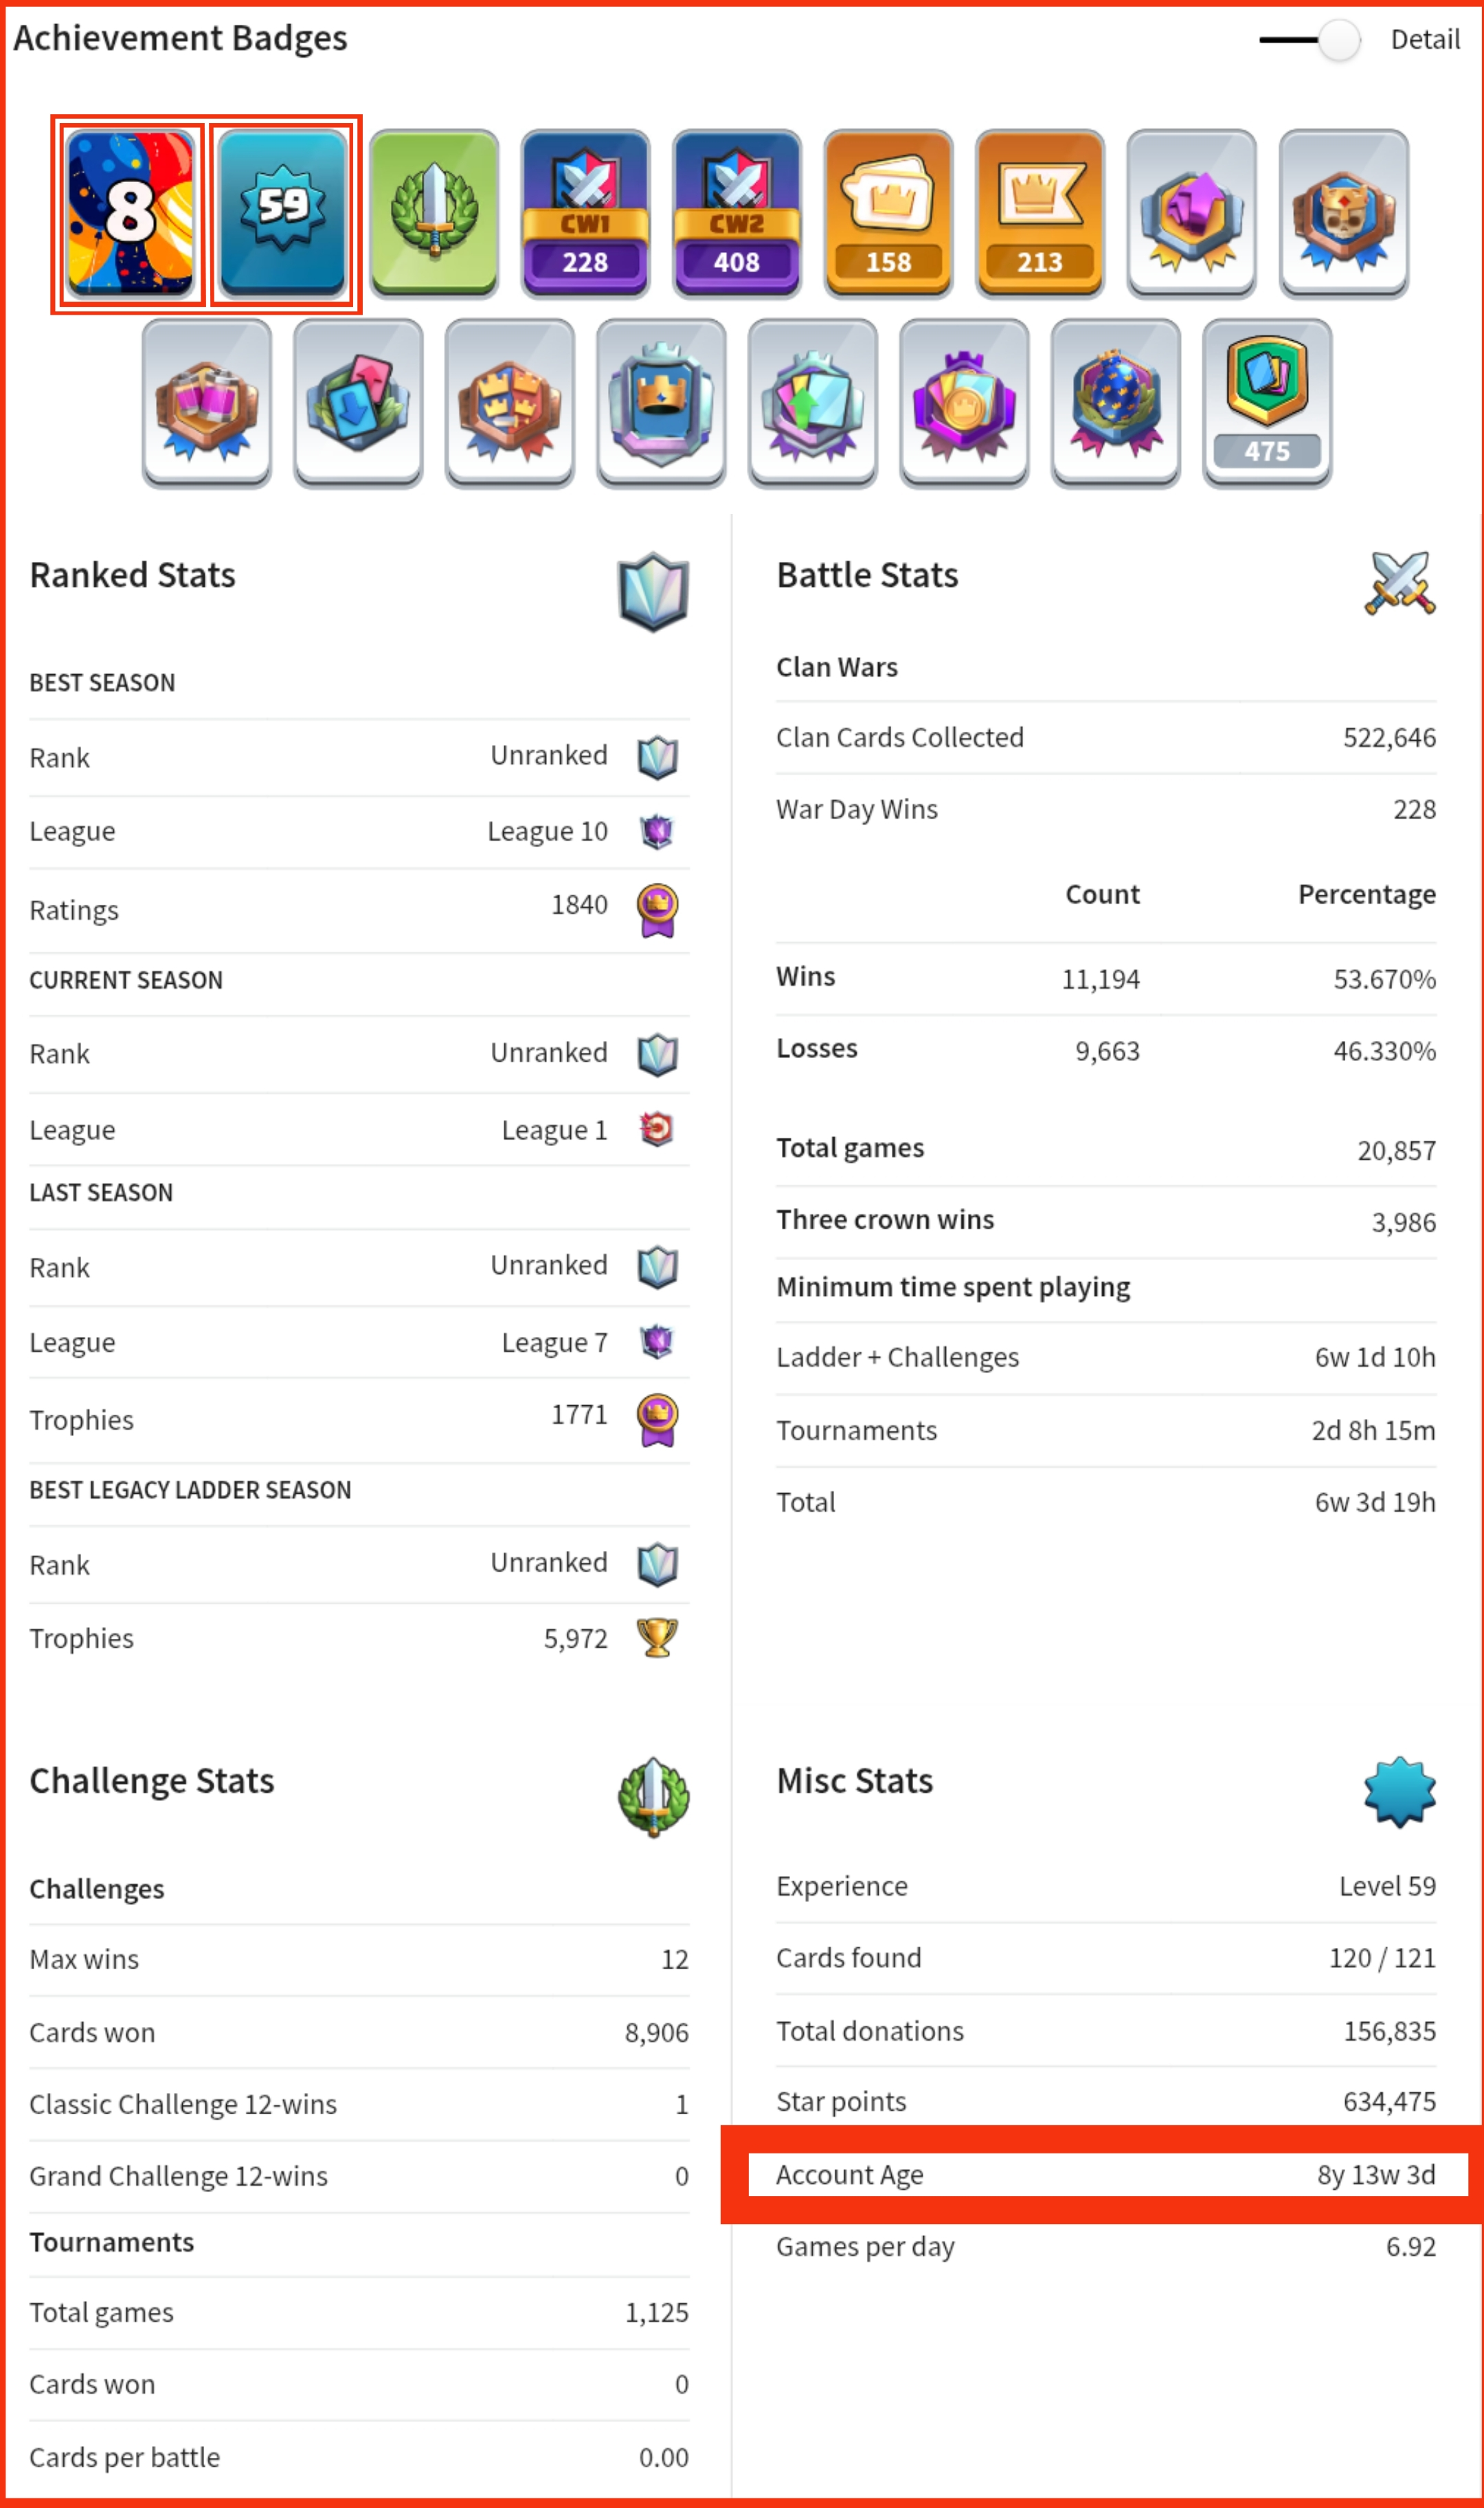Screen dimensions: 1484x2508
Task: Click the crossed swords Battle Stats icon
Action: 1399,583
